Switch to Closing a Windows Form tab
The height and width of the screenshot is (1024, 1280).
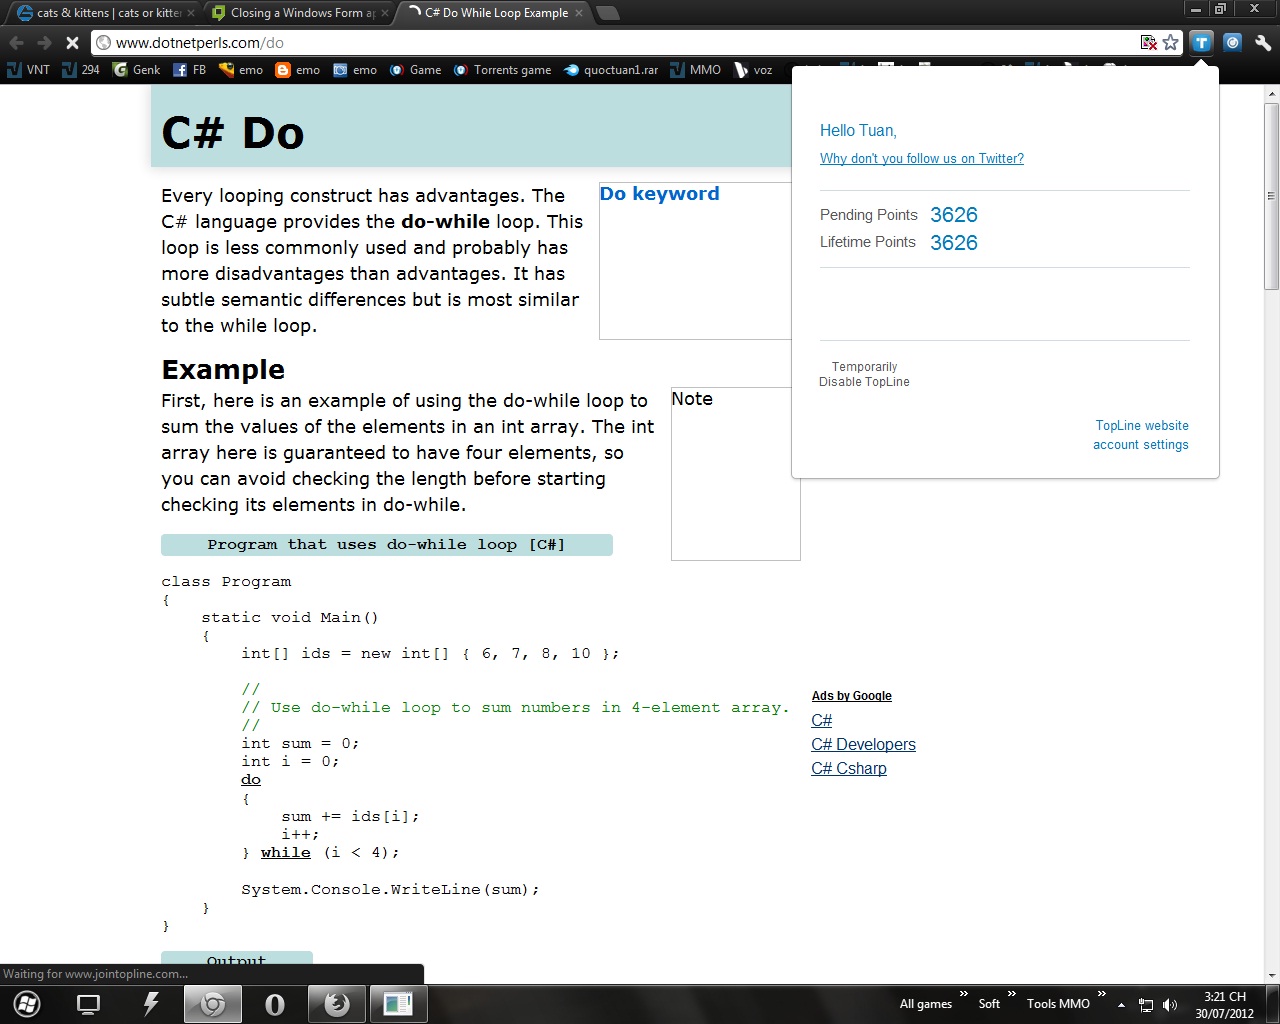pyautogui.click(x=302, y=13)
